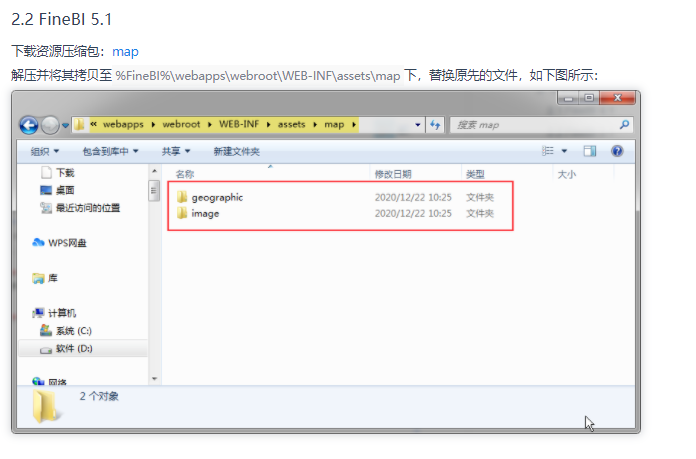
Task: Click the geographic row's 2020/12/22 10:25 date
Action: coord(413,197)
